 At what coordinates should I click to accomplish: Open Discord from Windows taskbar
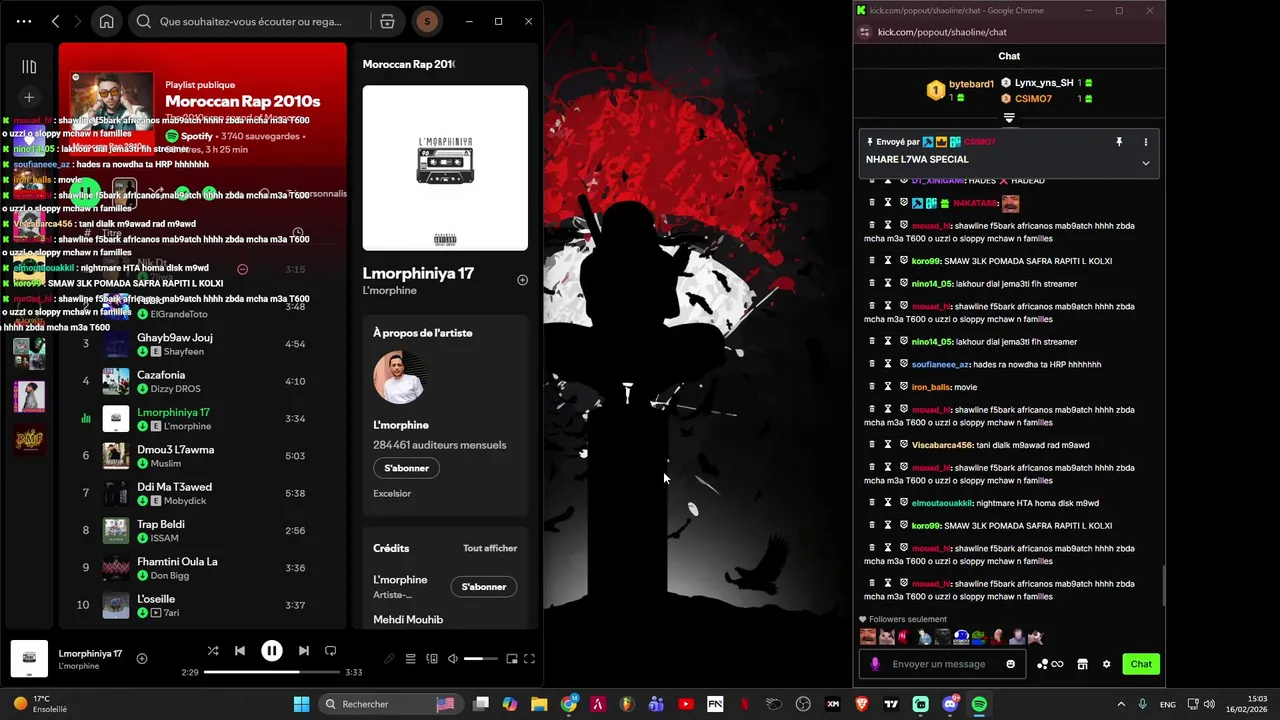pos(950,704)
